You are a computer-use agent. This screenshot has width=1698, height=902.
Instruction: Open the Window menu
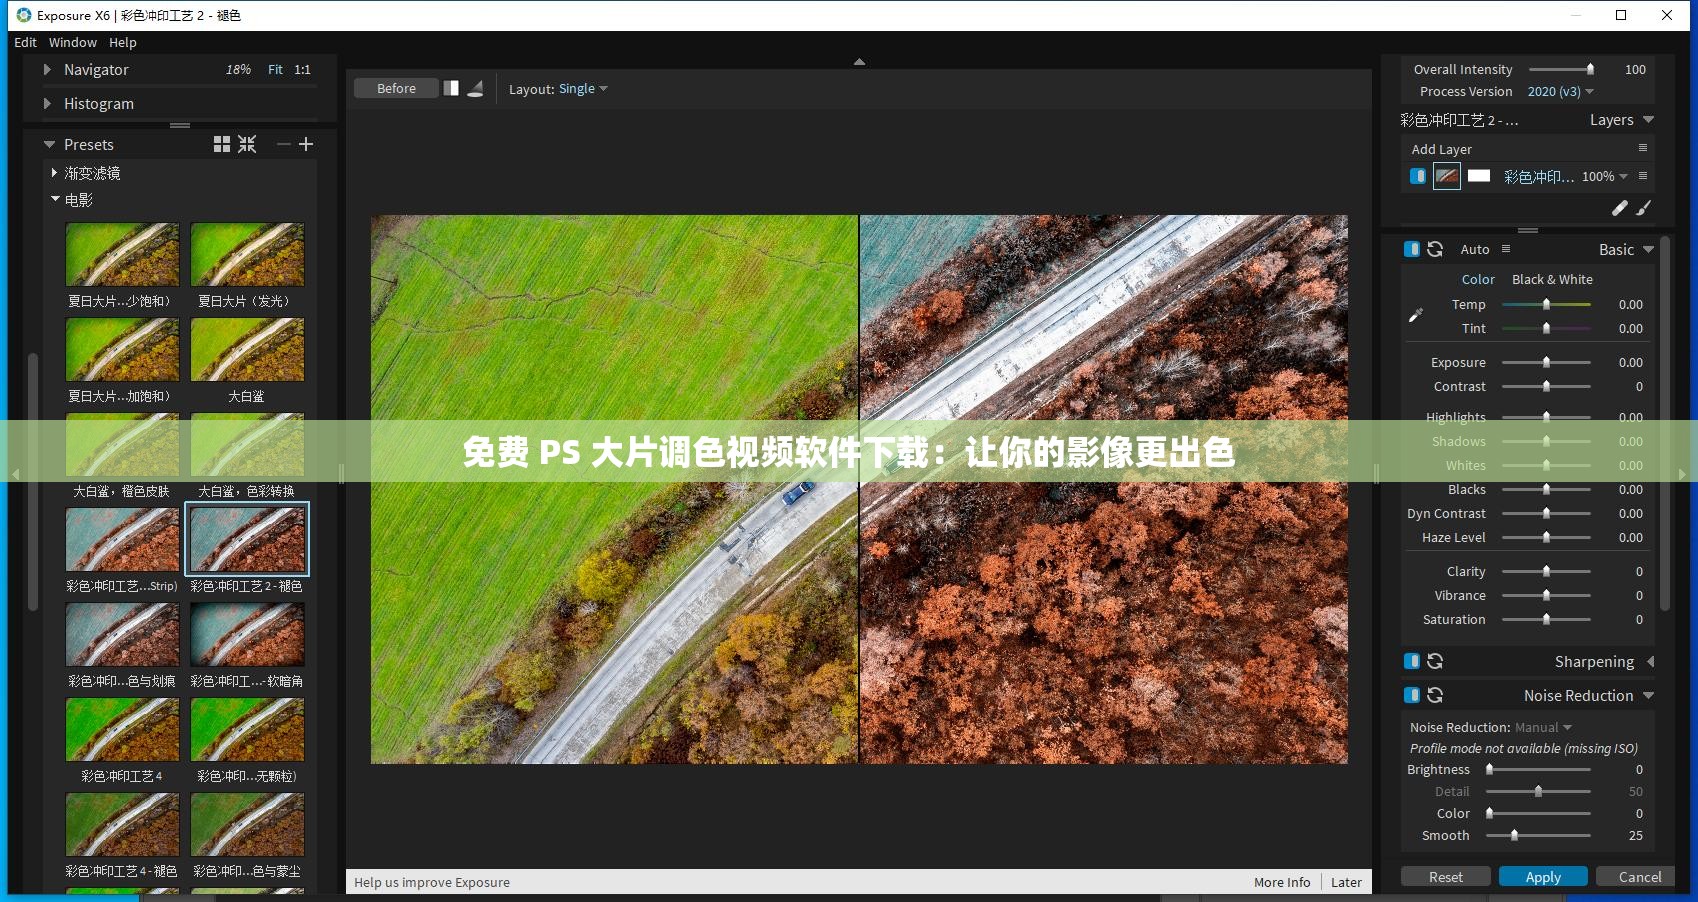72,42
